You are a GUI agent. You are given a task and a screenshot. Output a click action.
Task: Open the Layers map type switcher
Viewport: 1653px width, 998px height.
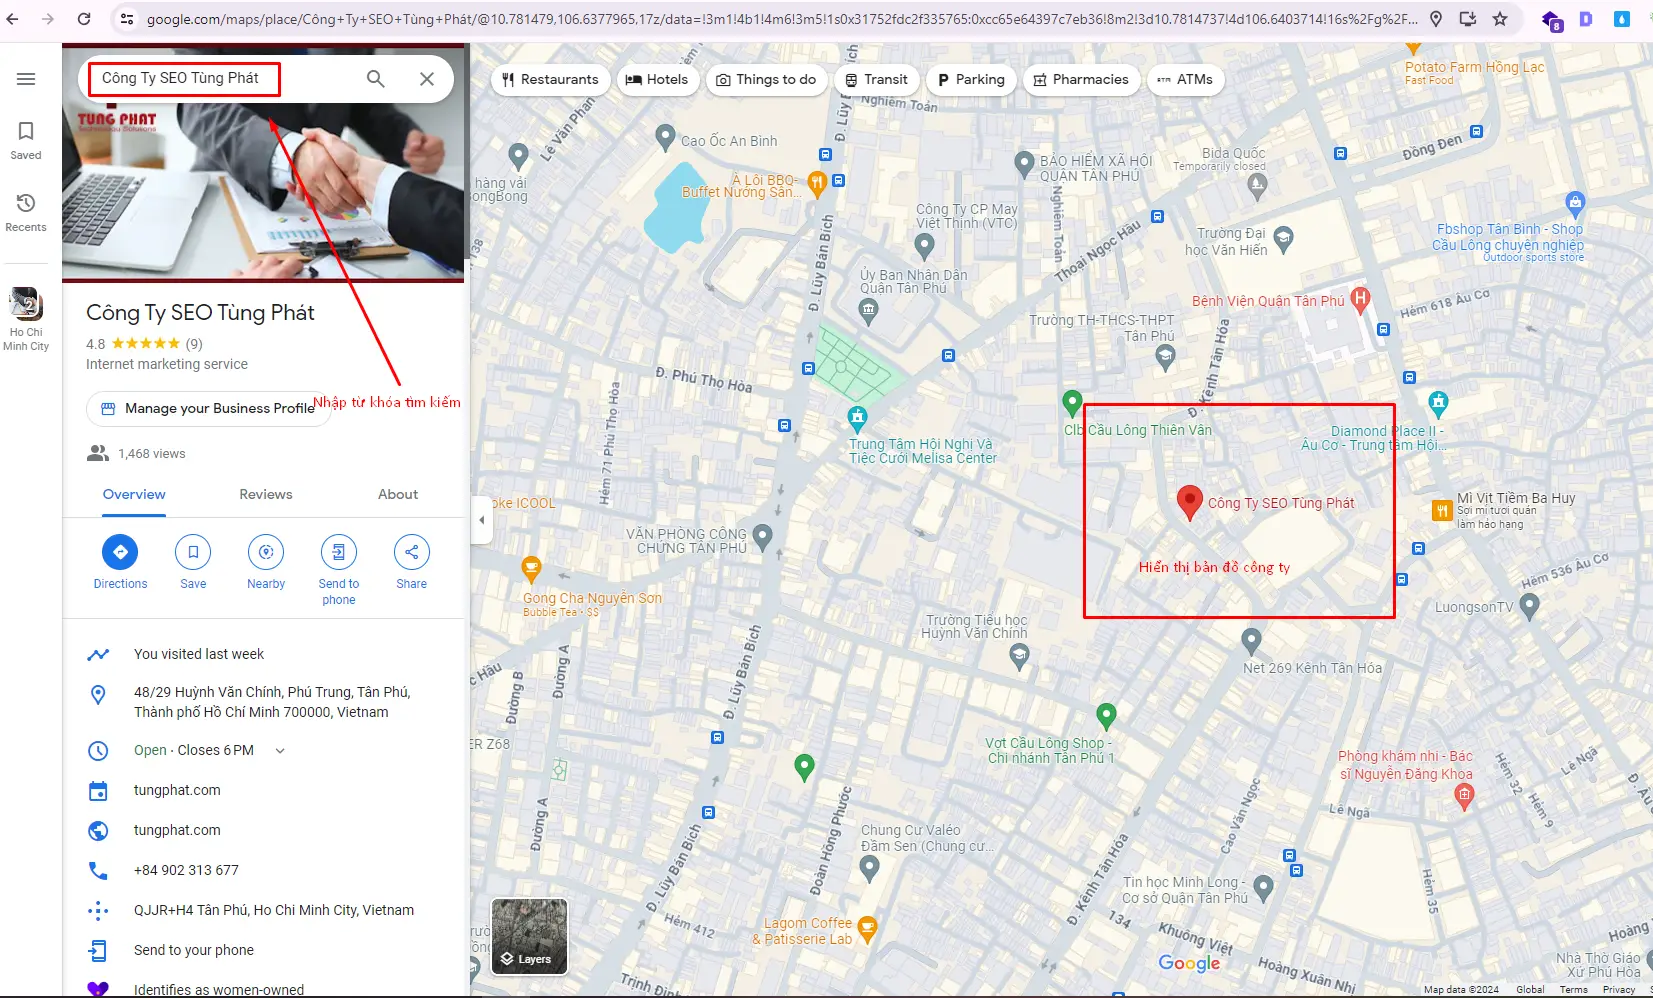pos(529,936)
